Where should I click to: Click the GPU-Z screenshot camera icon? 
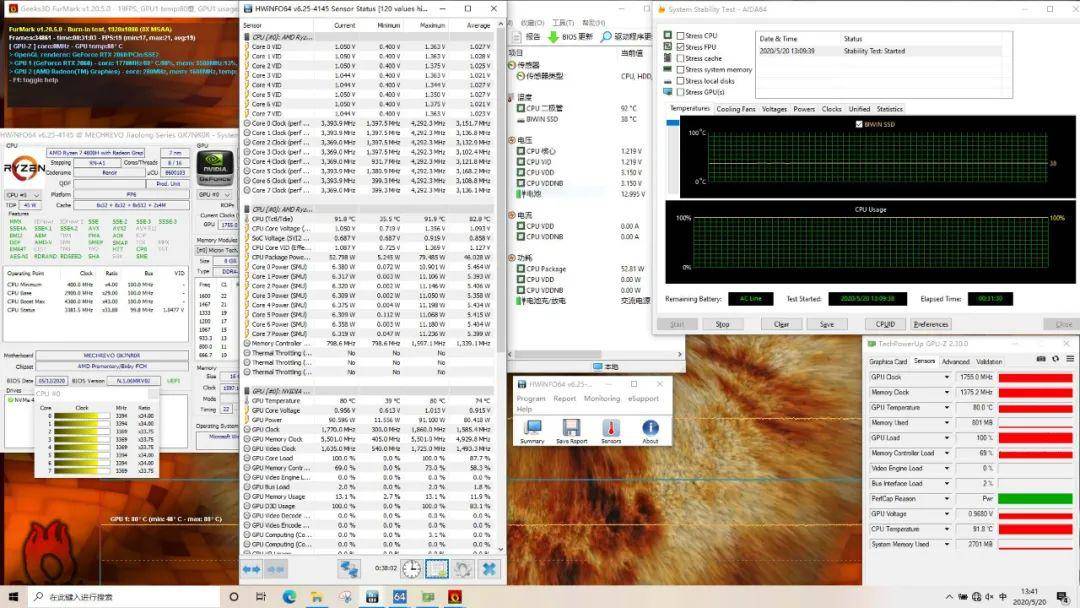pyautogui.click(x=1041, y=359)
